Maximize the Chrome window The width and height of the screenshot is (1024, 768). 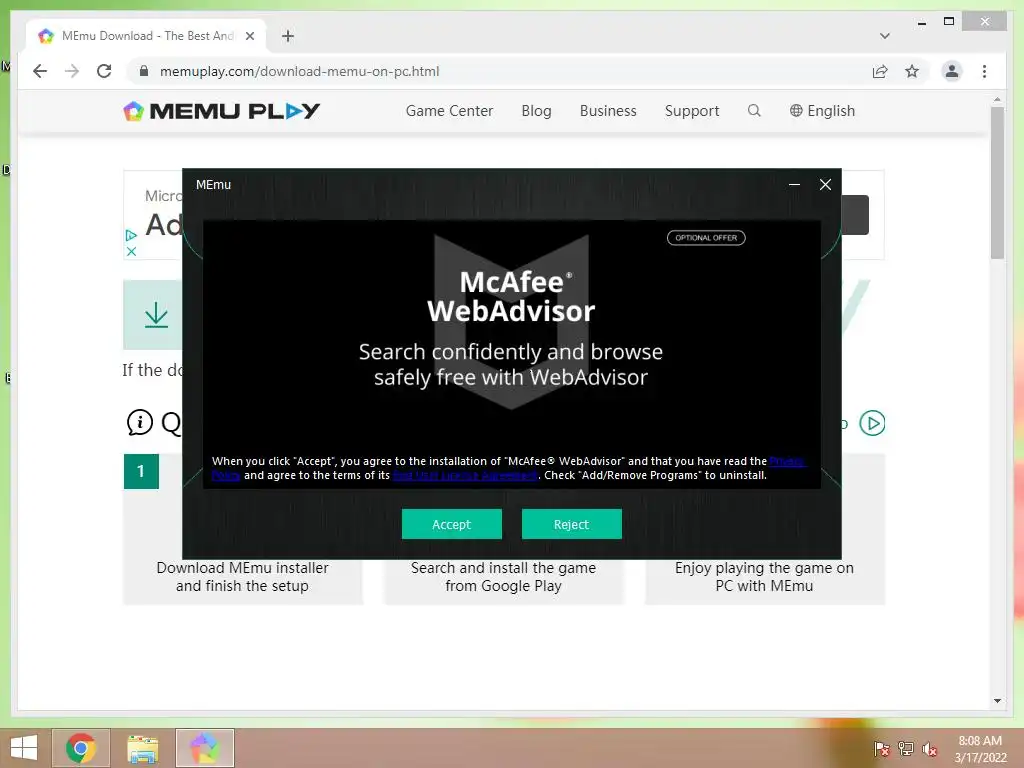click(x=949, y=22)
